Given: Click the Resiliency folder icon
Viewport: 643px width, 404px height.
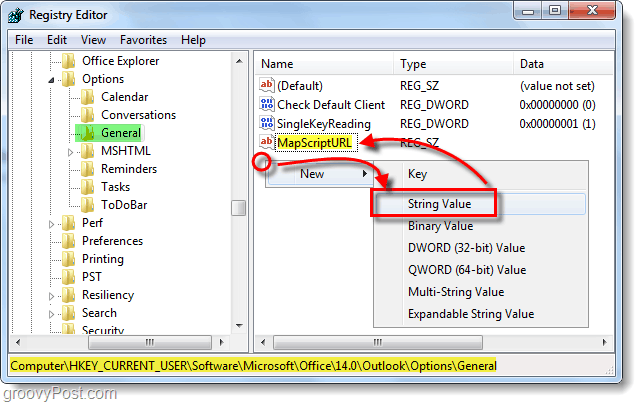Looking at the screenshot, I should 69,296.
